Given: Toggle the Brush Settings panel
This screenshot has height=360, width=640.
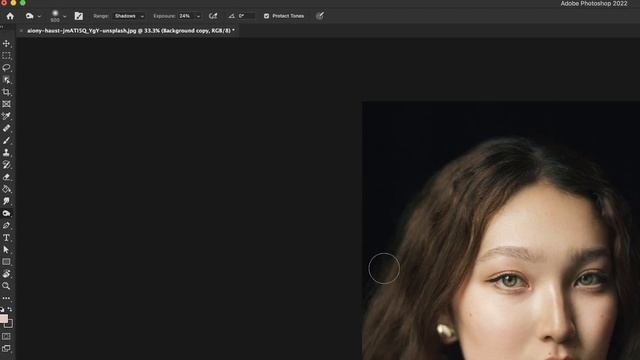Looking at the screenshot, I should [79, 16].
